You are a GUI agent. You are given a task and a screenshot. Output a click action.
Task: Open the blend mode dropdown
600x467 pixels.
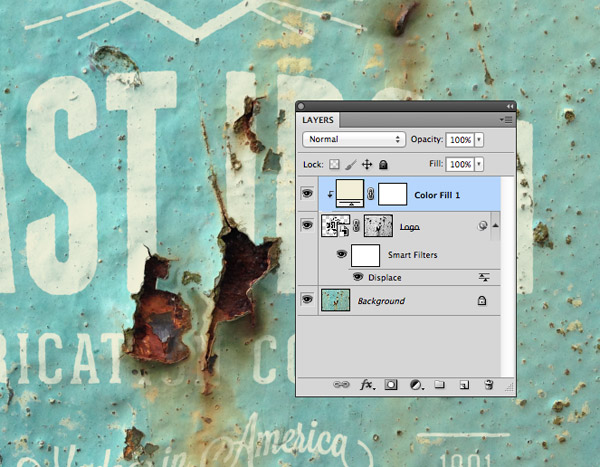coord(354,139)
